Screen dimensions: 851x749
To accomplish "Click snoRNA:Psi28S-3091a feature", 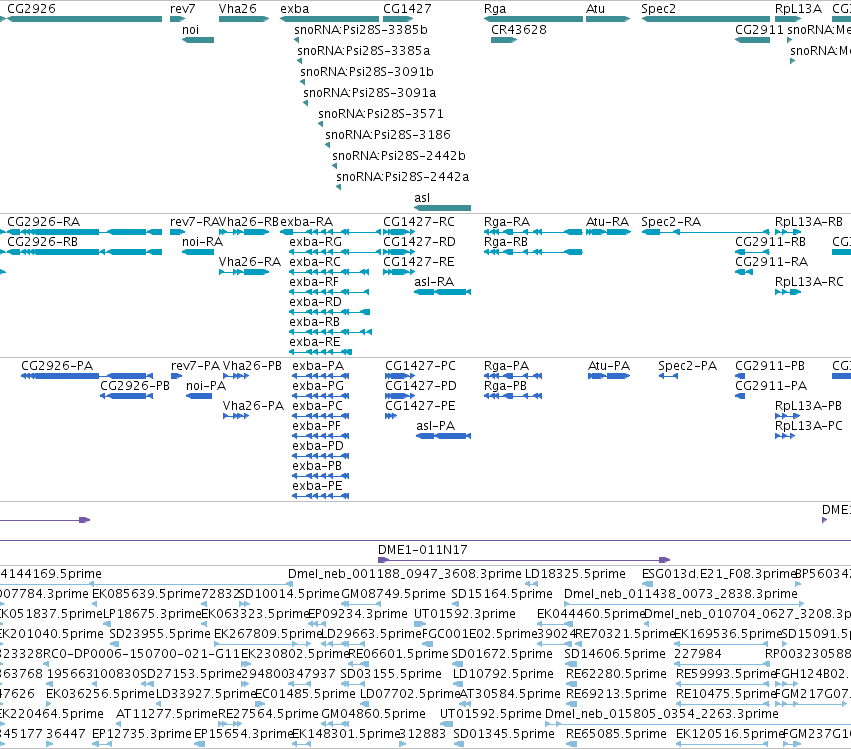I will 306,103.
